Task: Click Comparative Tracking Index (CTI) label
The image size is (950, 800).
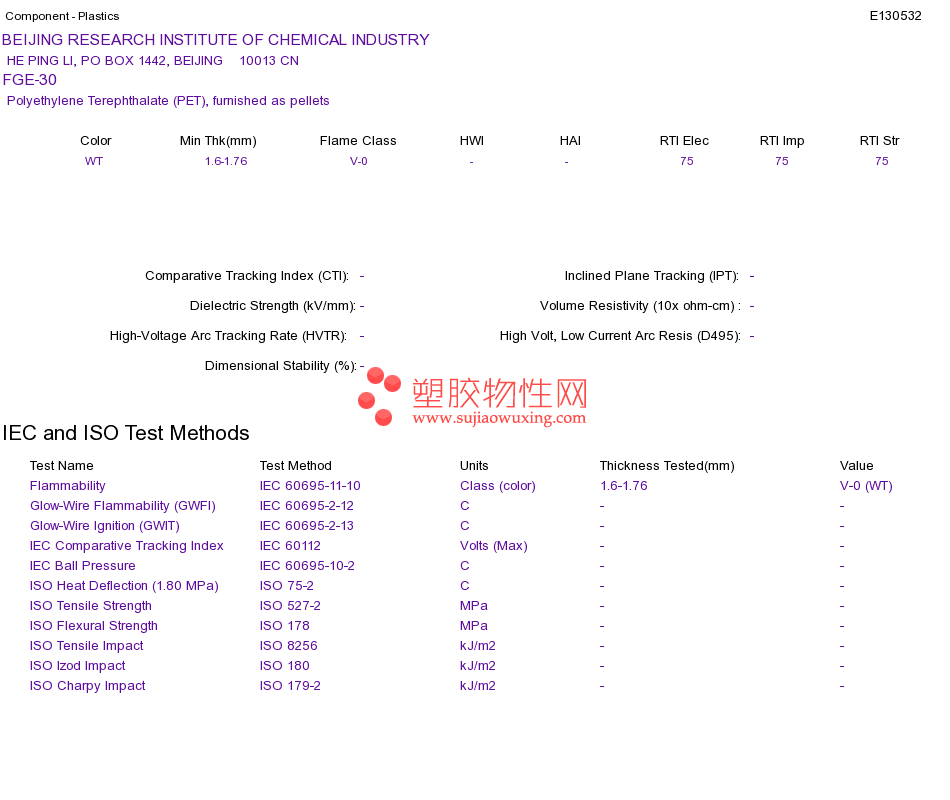Action: coord(247,276)
